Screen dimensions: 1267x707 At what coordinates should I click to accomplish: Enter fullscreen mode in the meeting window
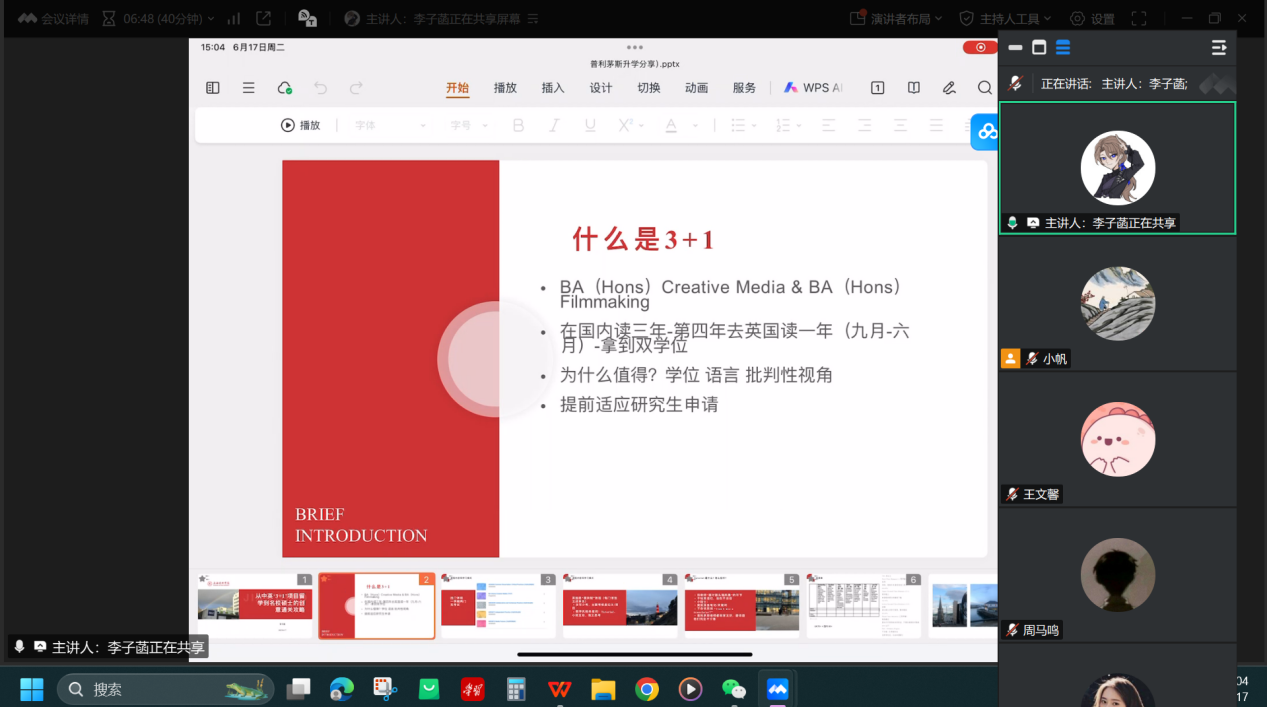point(1138,18)
